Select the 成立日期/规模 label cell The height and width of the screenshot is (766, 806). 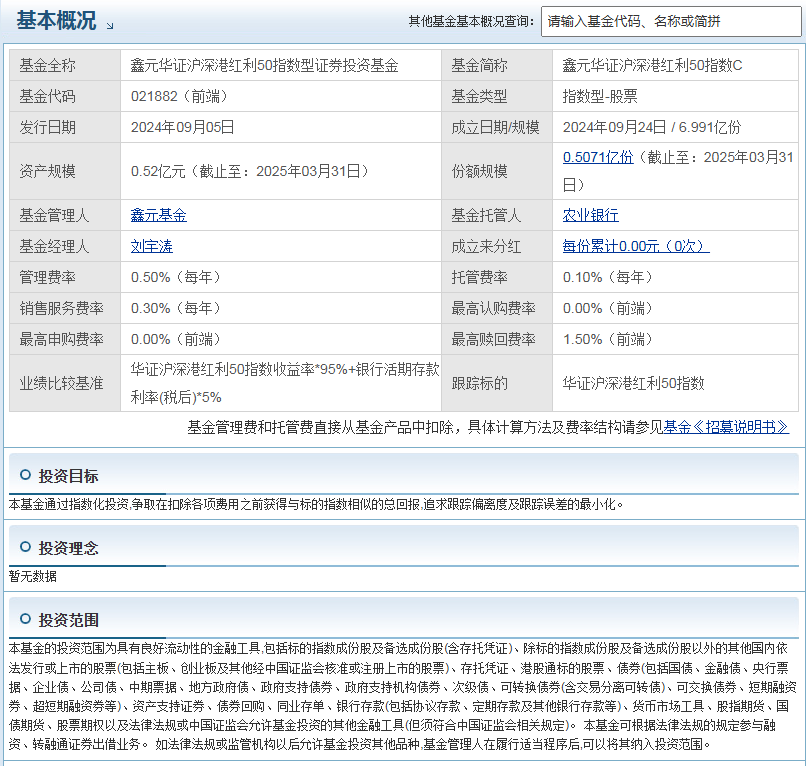pyautogui.click(x=497, y=127)
